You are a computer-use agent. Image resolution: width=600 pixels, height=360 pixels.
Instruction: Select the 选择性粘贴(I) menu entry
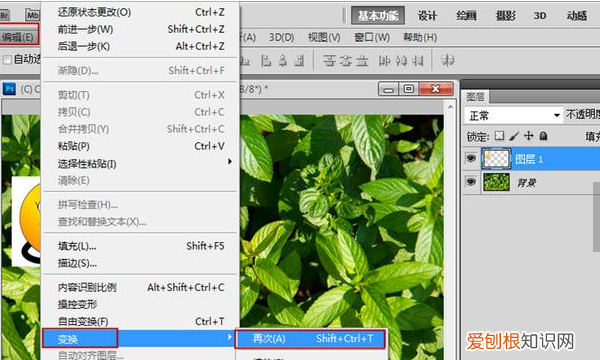tap(140, 164)
